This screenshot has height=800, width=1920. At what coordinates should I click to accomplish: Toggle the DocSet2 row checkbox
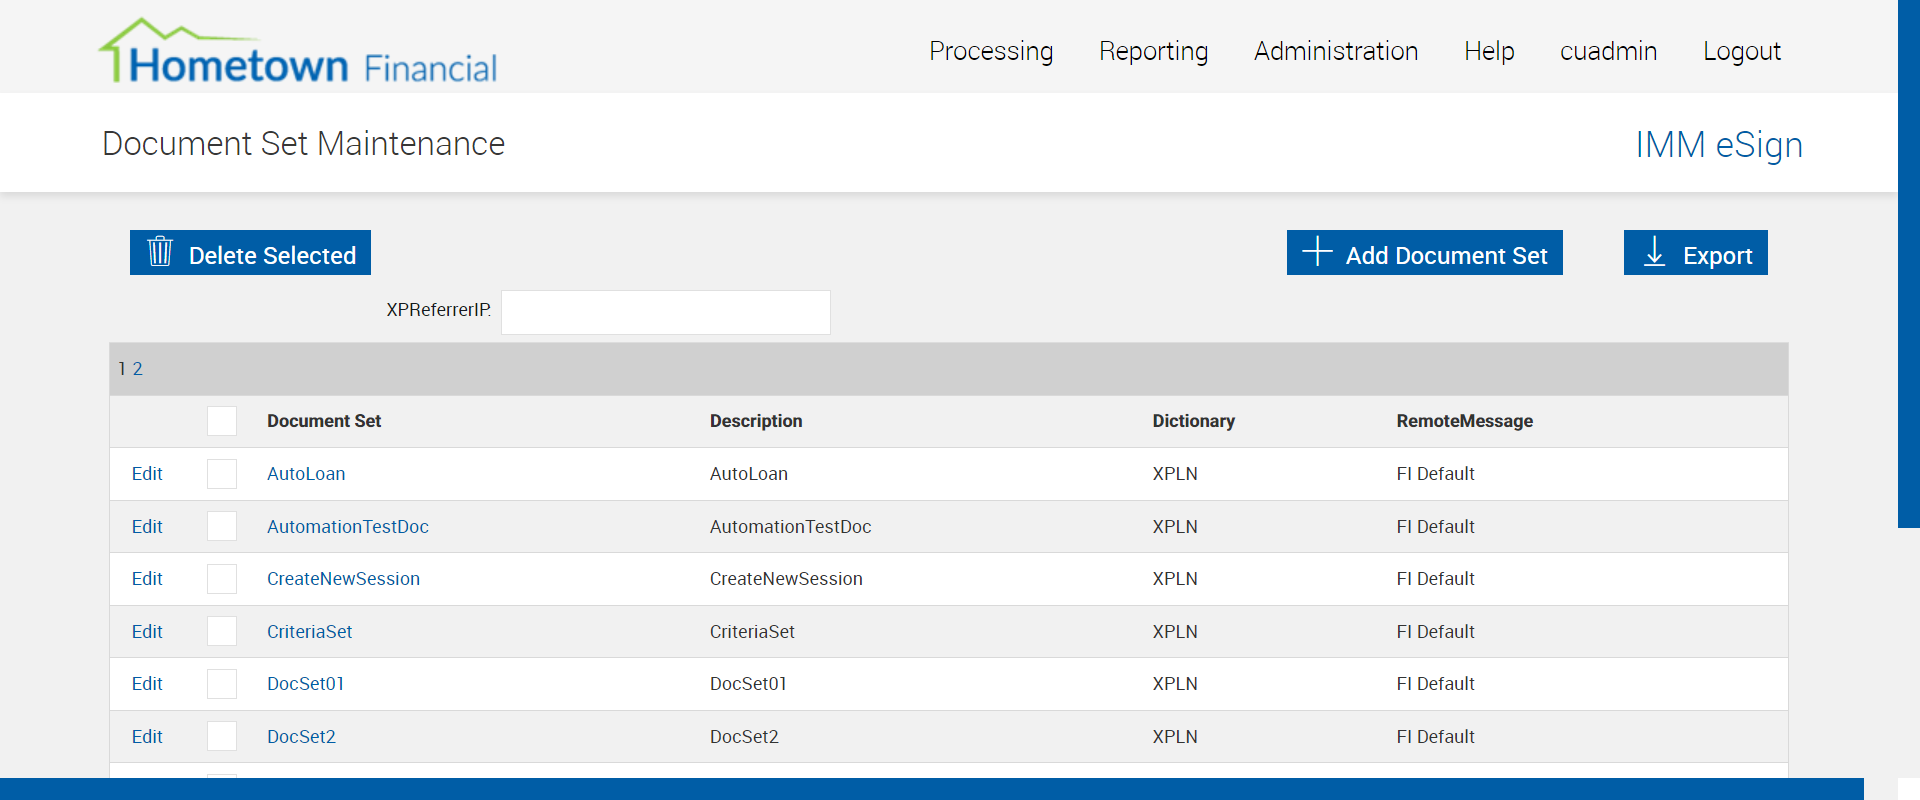pyautogui.click(x=222, y=737)
